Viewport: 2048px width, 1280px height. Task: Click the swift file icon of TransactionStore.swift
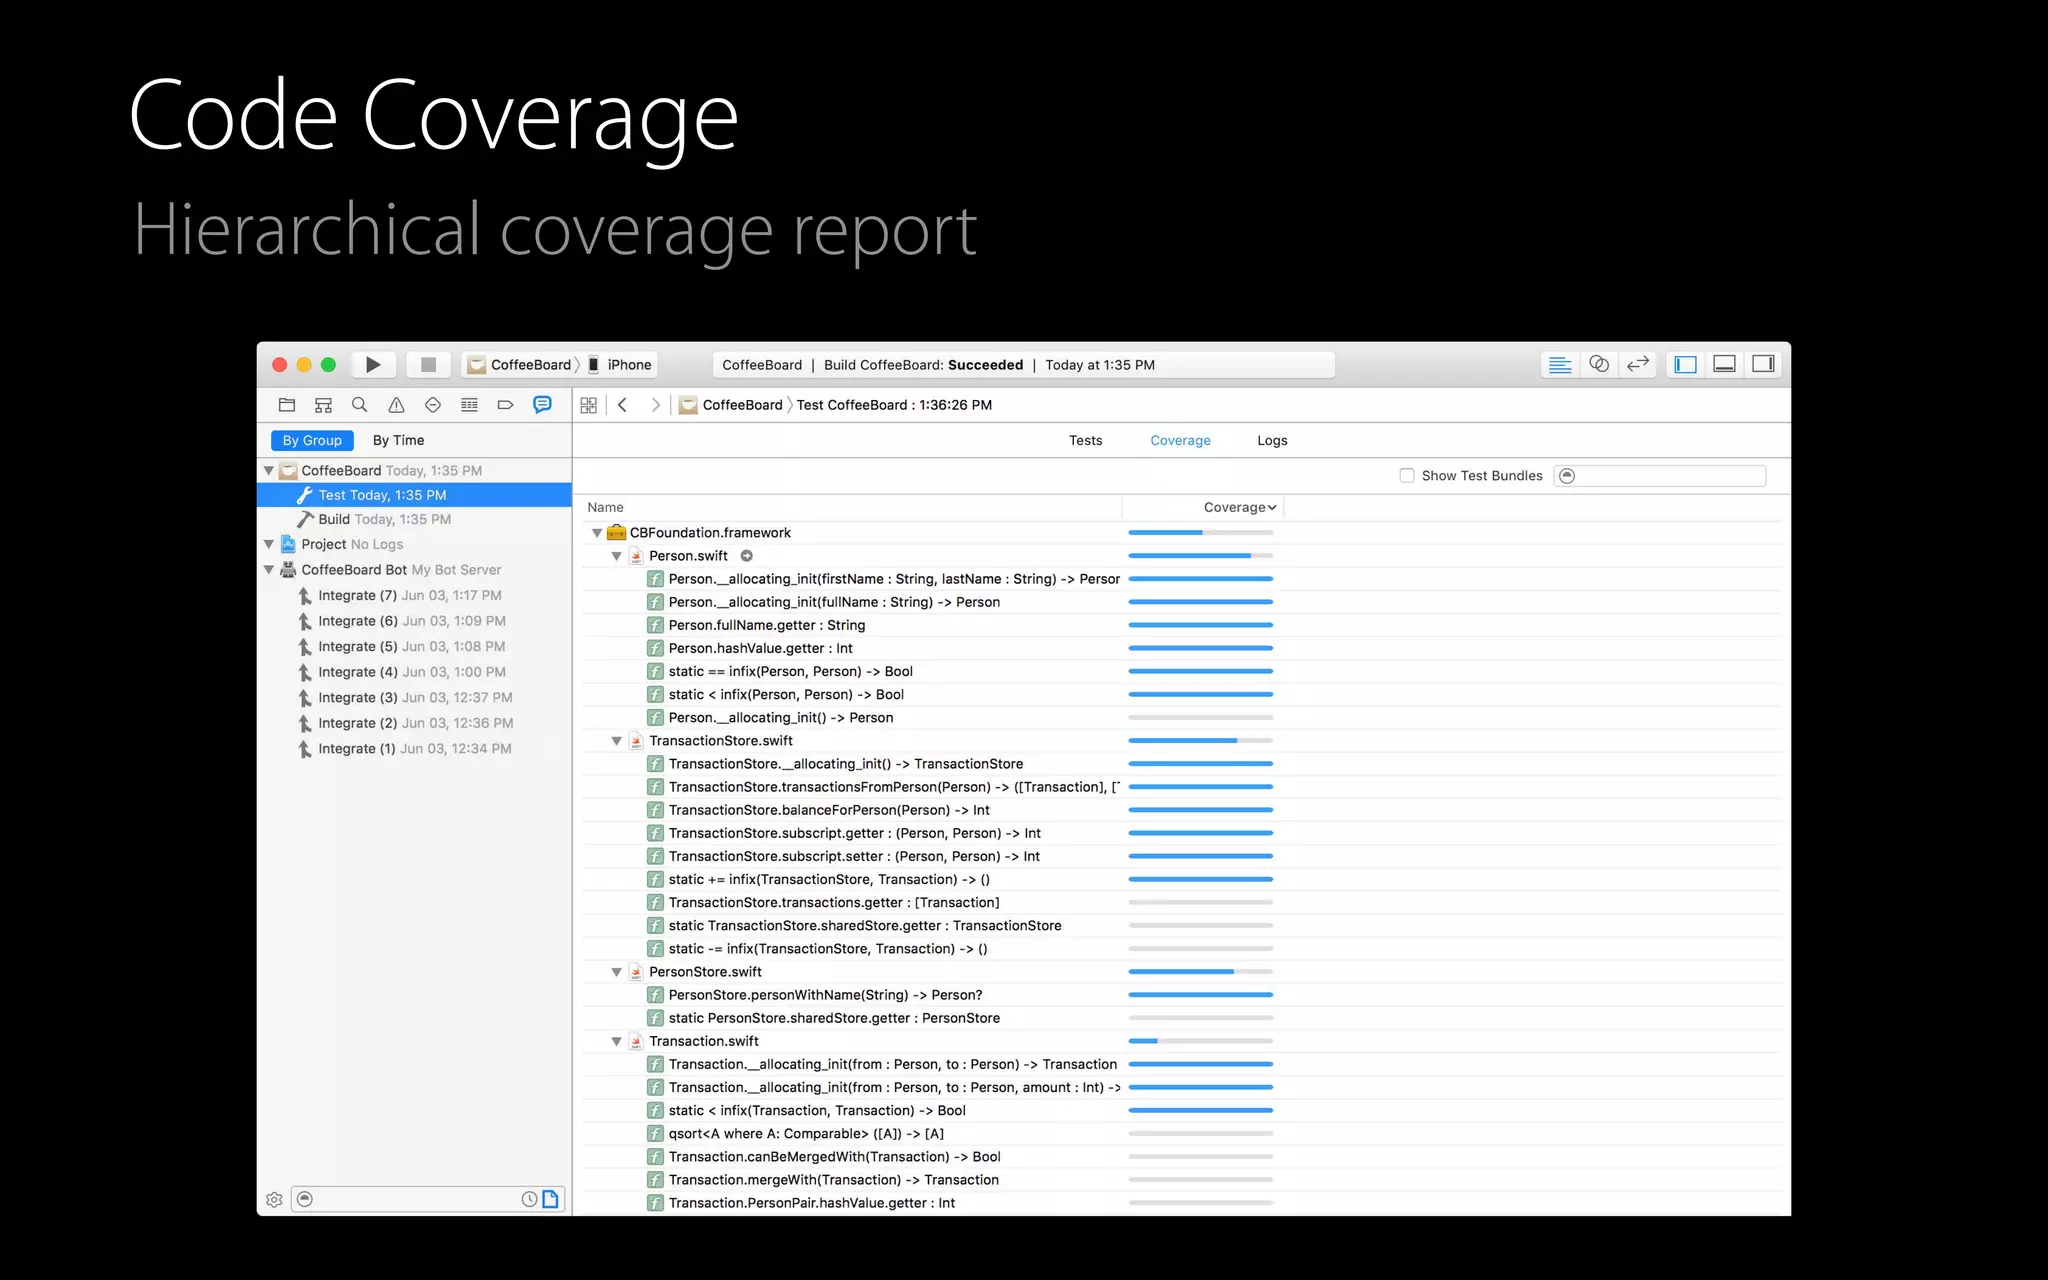[x=636, y=741]
